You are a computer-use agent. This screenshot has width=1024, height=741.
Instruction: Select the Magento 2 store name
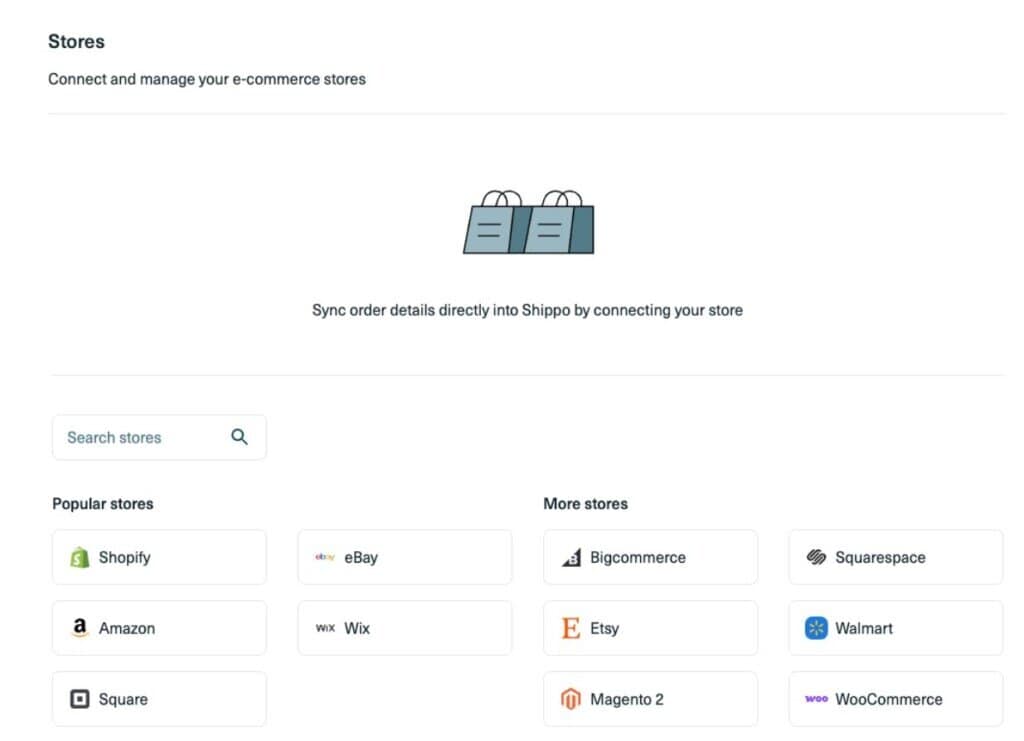click(x=626, y=699)
